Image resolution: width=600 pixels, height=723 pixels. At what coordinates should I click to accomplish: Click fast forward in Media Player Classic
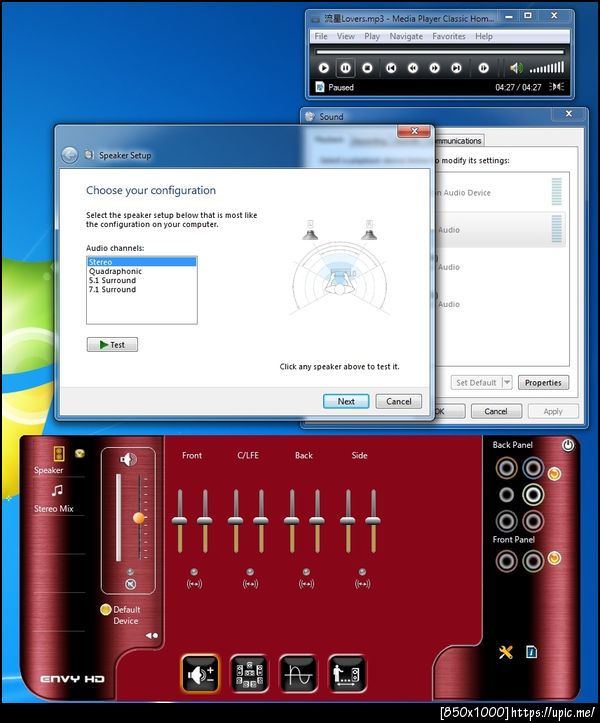click(x=434, y=68)
